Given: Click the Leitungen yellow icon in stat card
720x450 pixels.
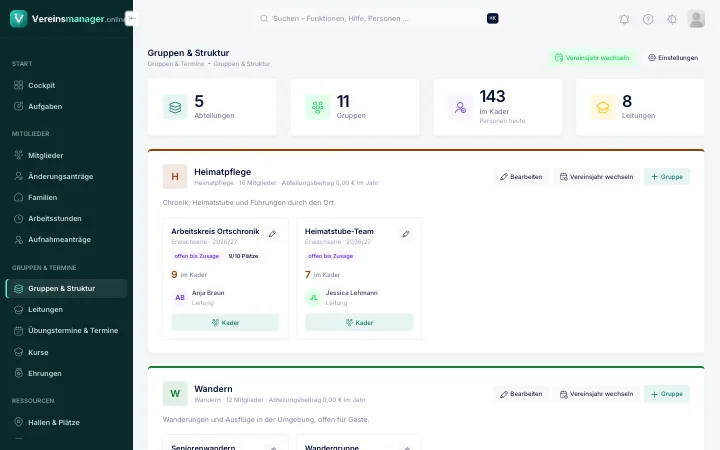Looking at the screenshot, I should (603, 107).
